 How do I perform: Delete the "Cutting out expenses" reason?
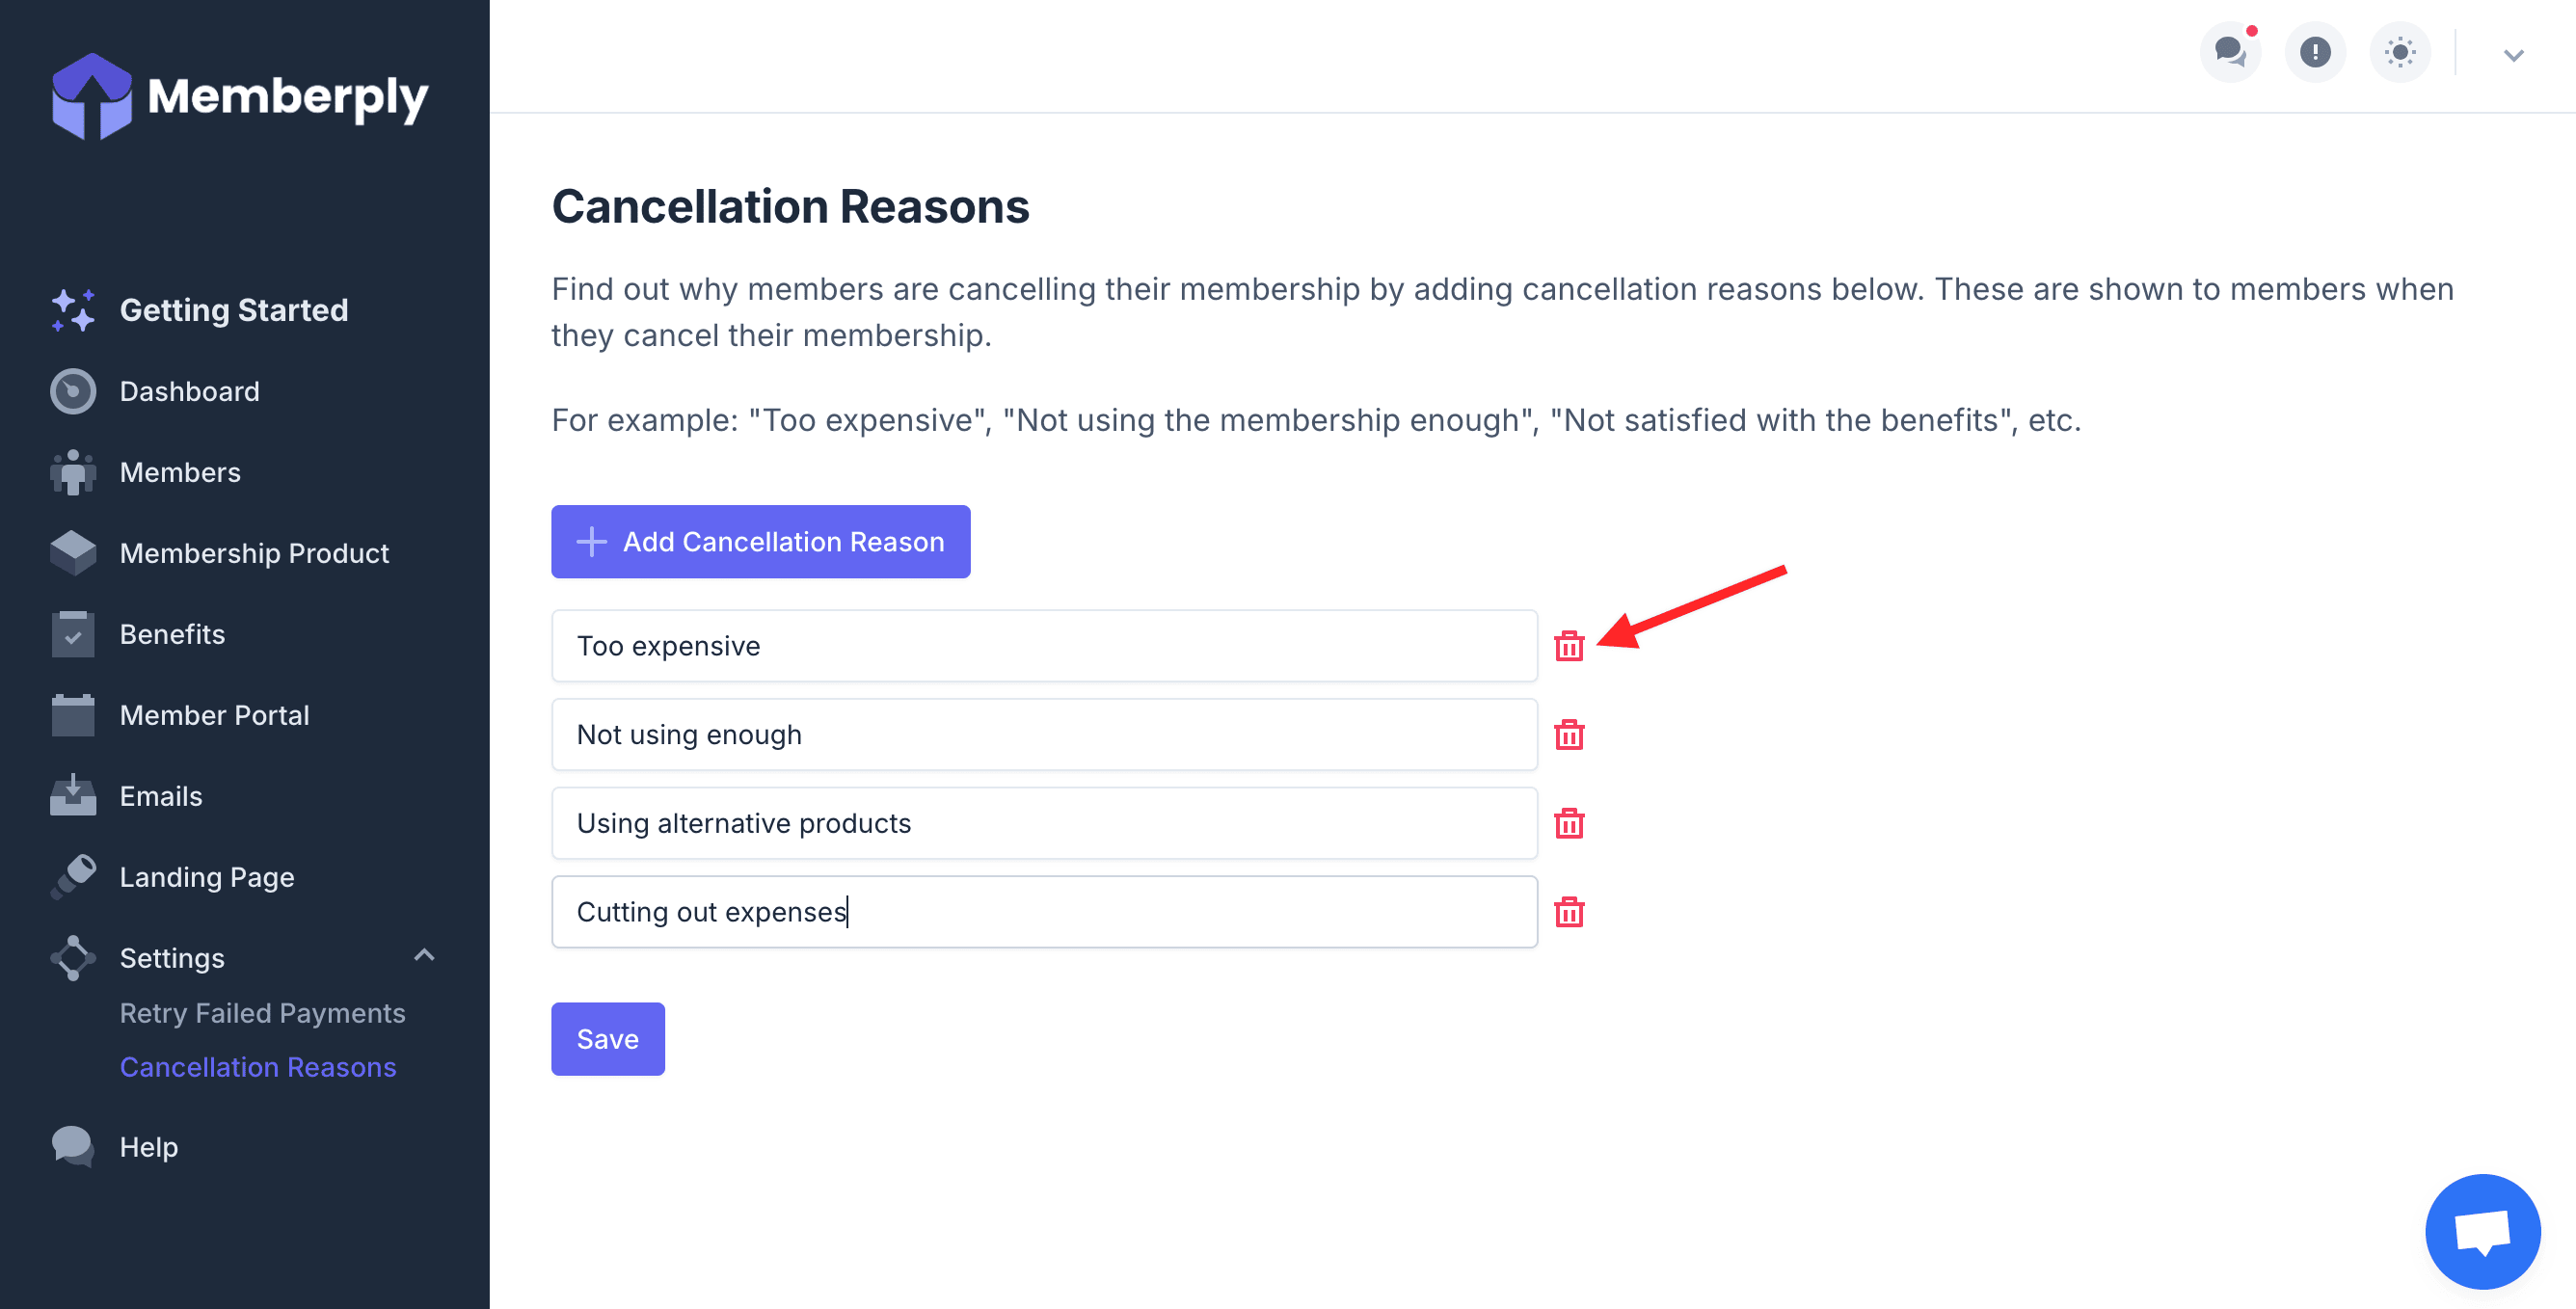[1568, 912]
